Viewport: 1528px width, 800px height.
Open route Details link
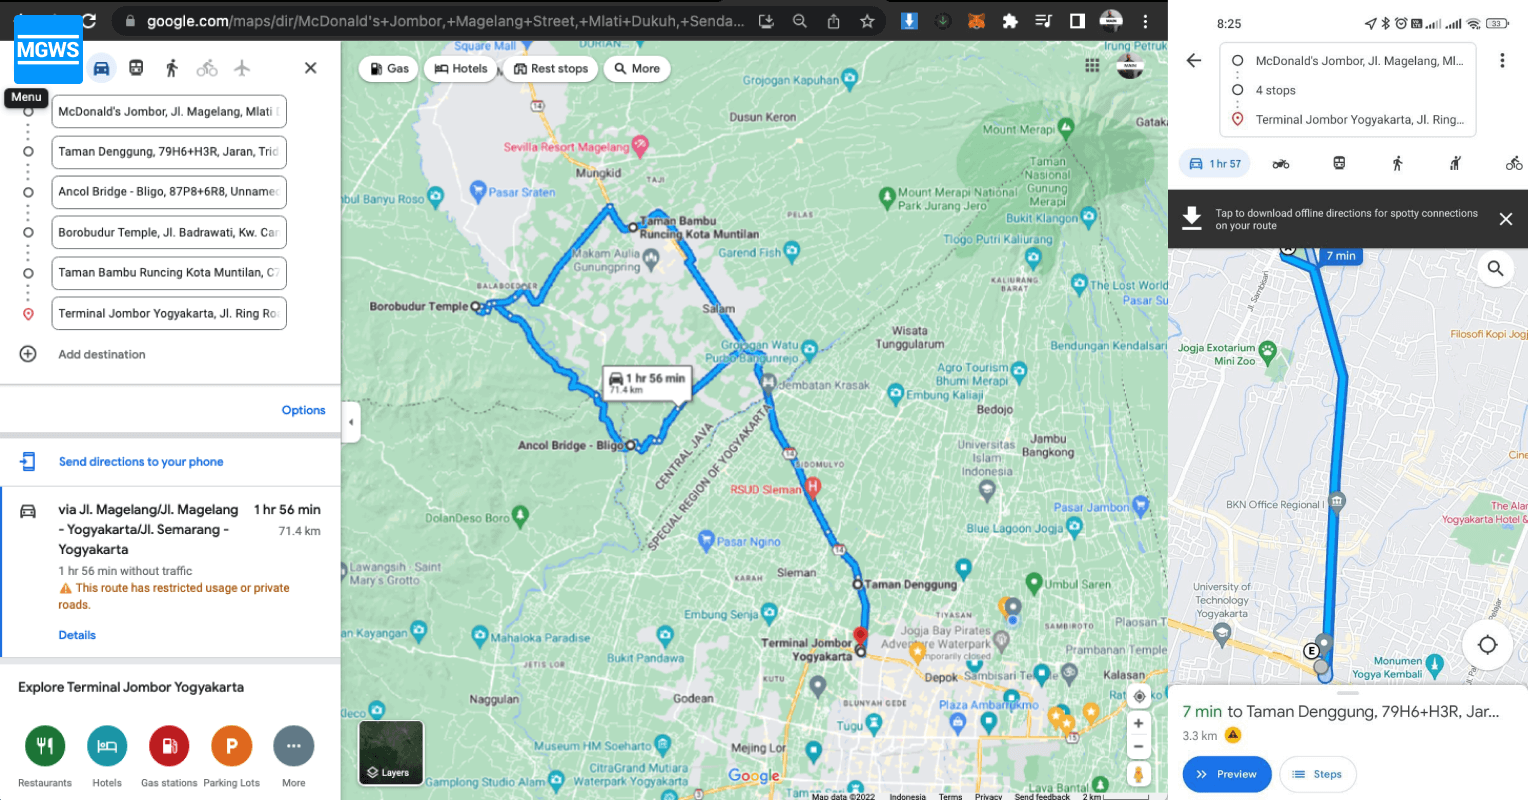(77, 635)
